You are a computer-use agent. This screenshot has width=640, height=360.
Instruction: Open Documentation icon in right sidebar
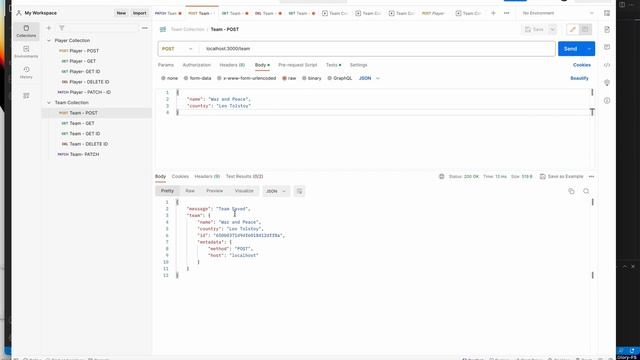(607, 29)
